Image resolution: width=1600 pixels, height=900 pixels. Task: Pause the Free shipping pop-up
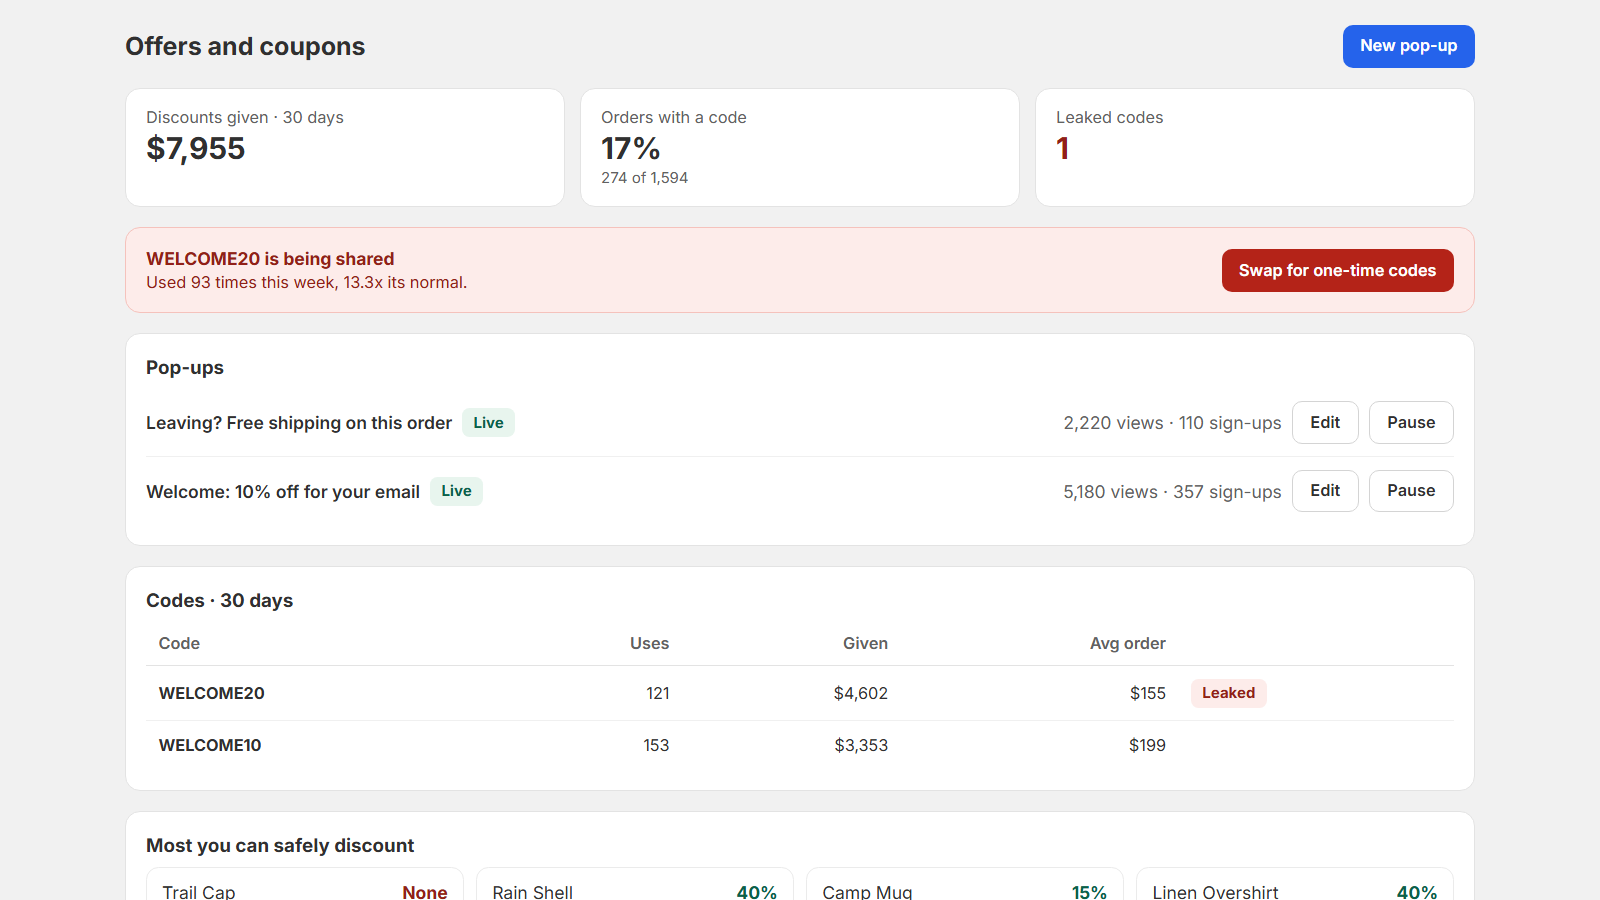[1411, 422]
